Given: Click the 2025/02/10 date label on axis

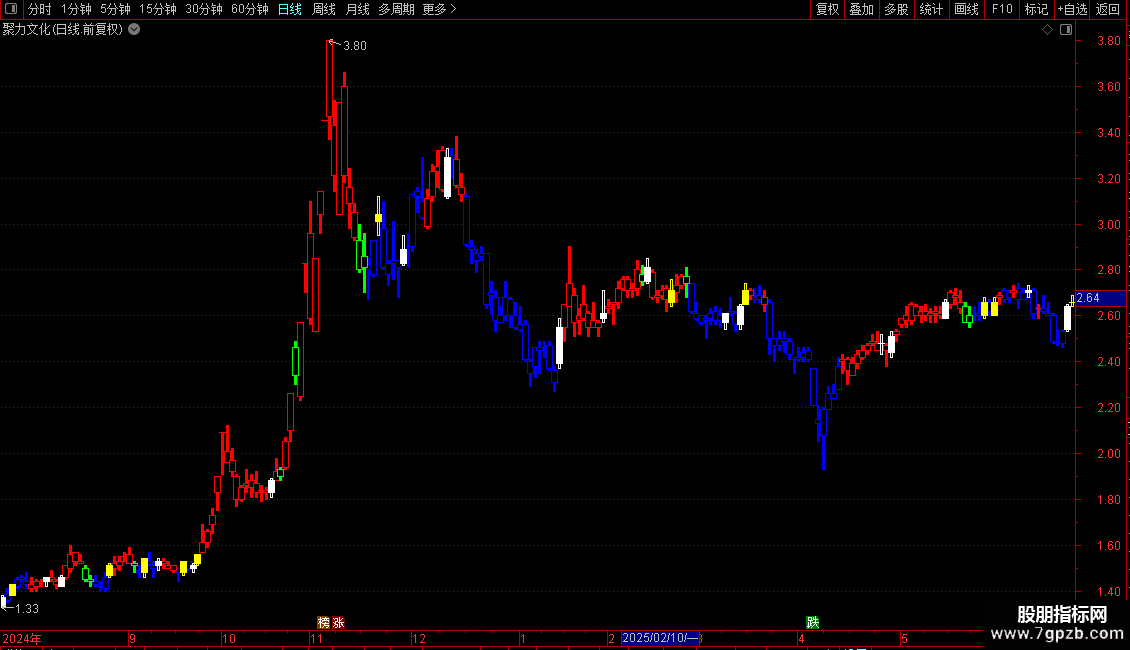Looking at the screenshot, I should point(660,638).
